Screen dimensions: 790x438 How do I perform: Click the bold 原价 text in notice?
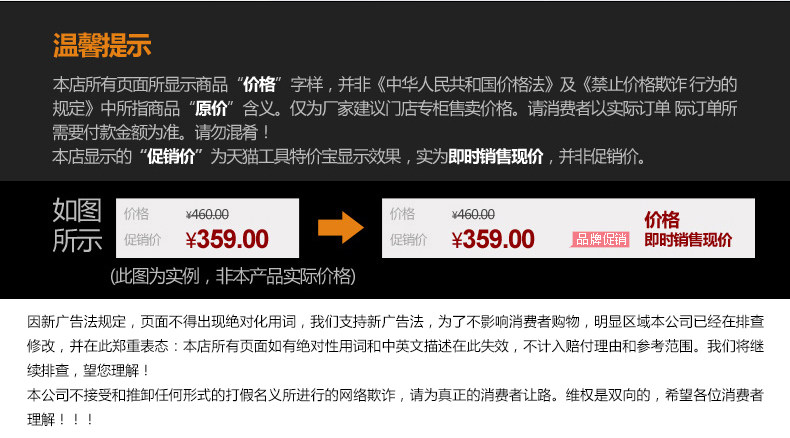click(211, 108)
